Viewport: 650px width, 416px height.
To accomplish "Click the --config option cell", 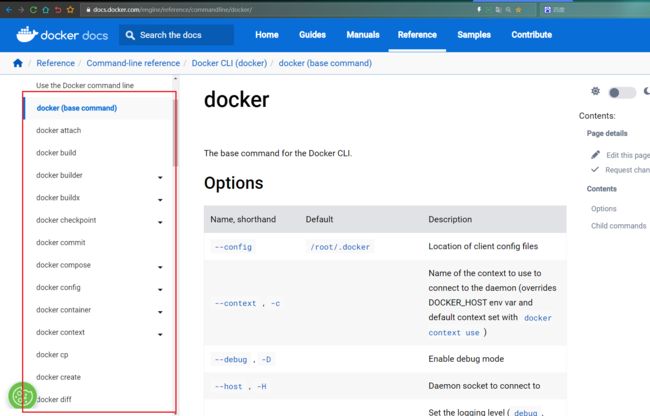I will click(233, 247).
